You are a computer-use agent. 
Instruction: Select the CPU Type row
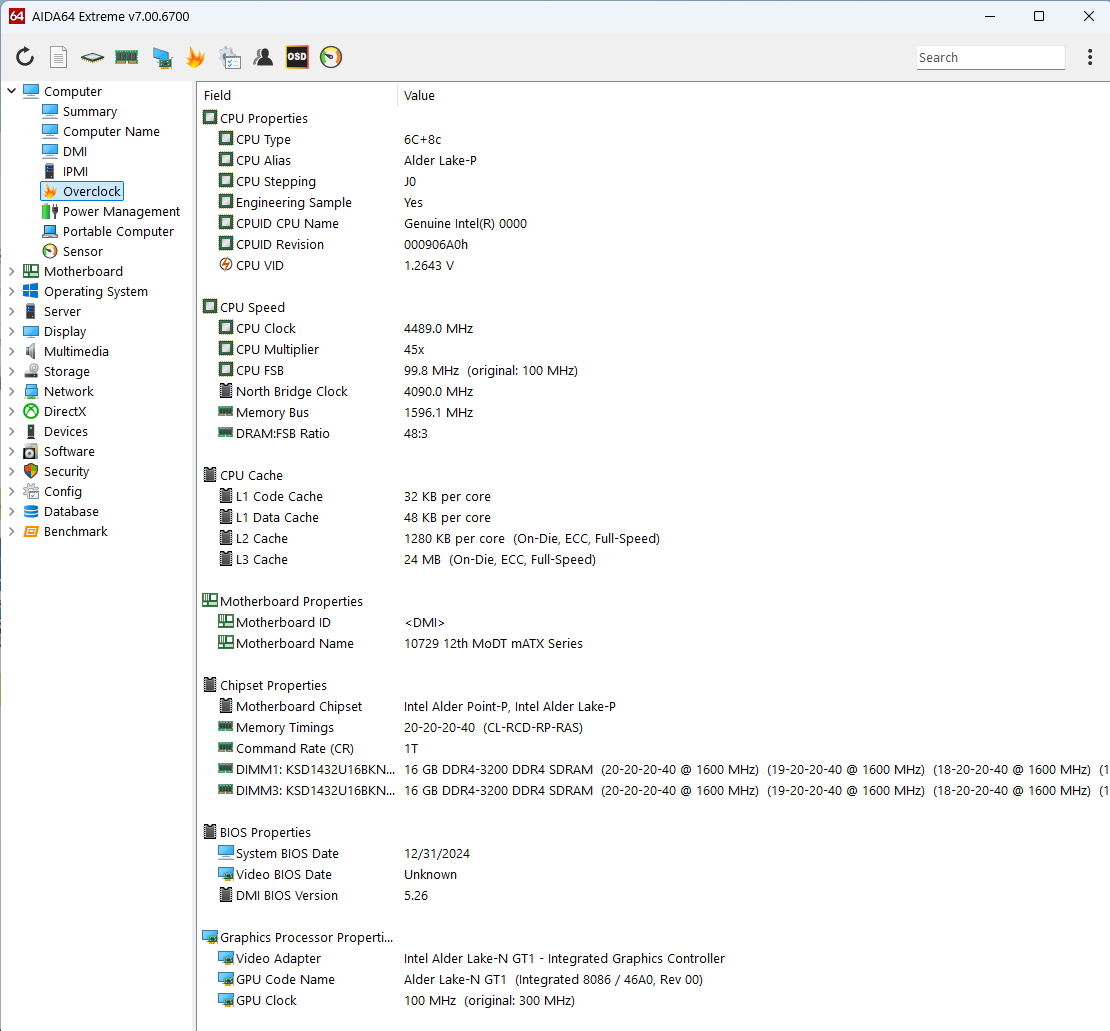point(653,139)
